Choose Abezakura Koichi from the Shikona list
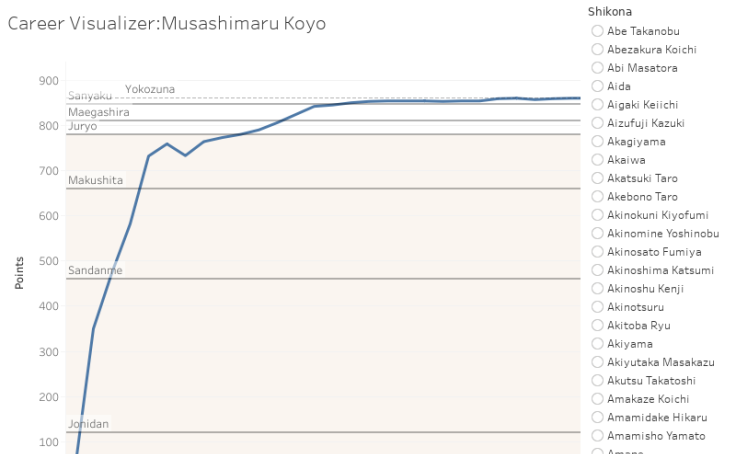 (598, 49)
